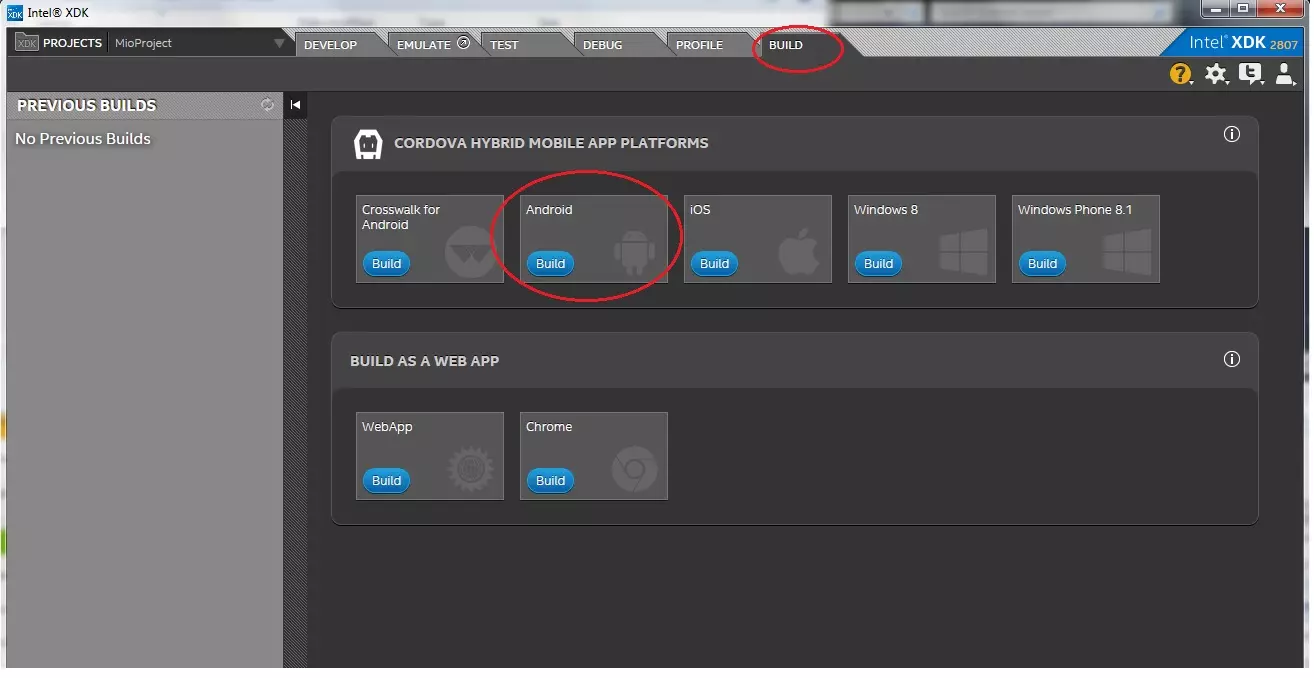Image resolution: width=1314 pixels, height=678 pixels.
Task: Open the settings gear icon
Action: tap(1215, 74)
